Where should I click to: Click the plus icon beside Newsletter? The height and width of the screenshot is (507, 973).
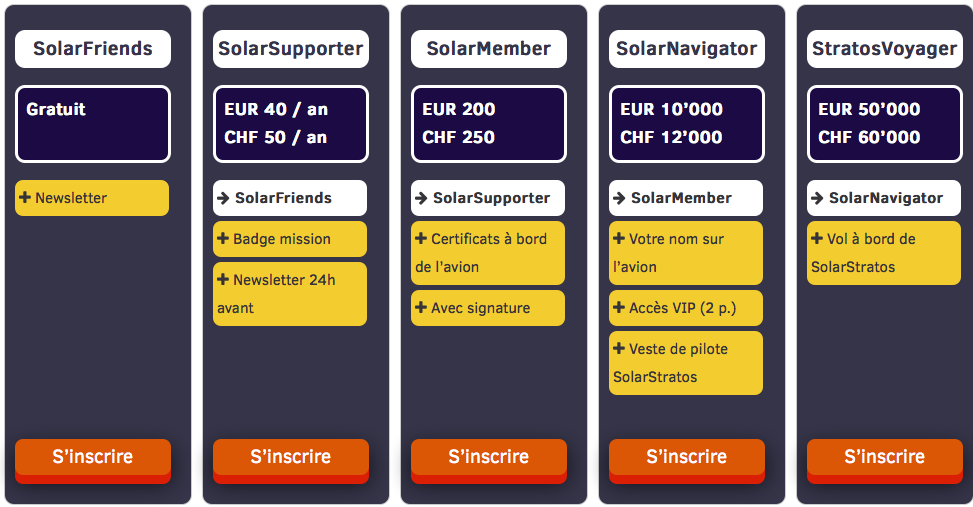pyautogui.click(x=25, y=197)
